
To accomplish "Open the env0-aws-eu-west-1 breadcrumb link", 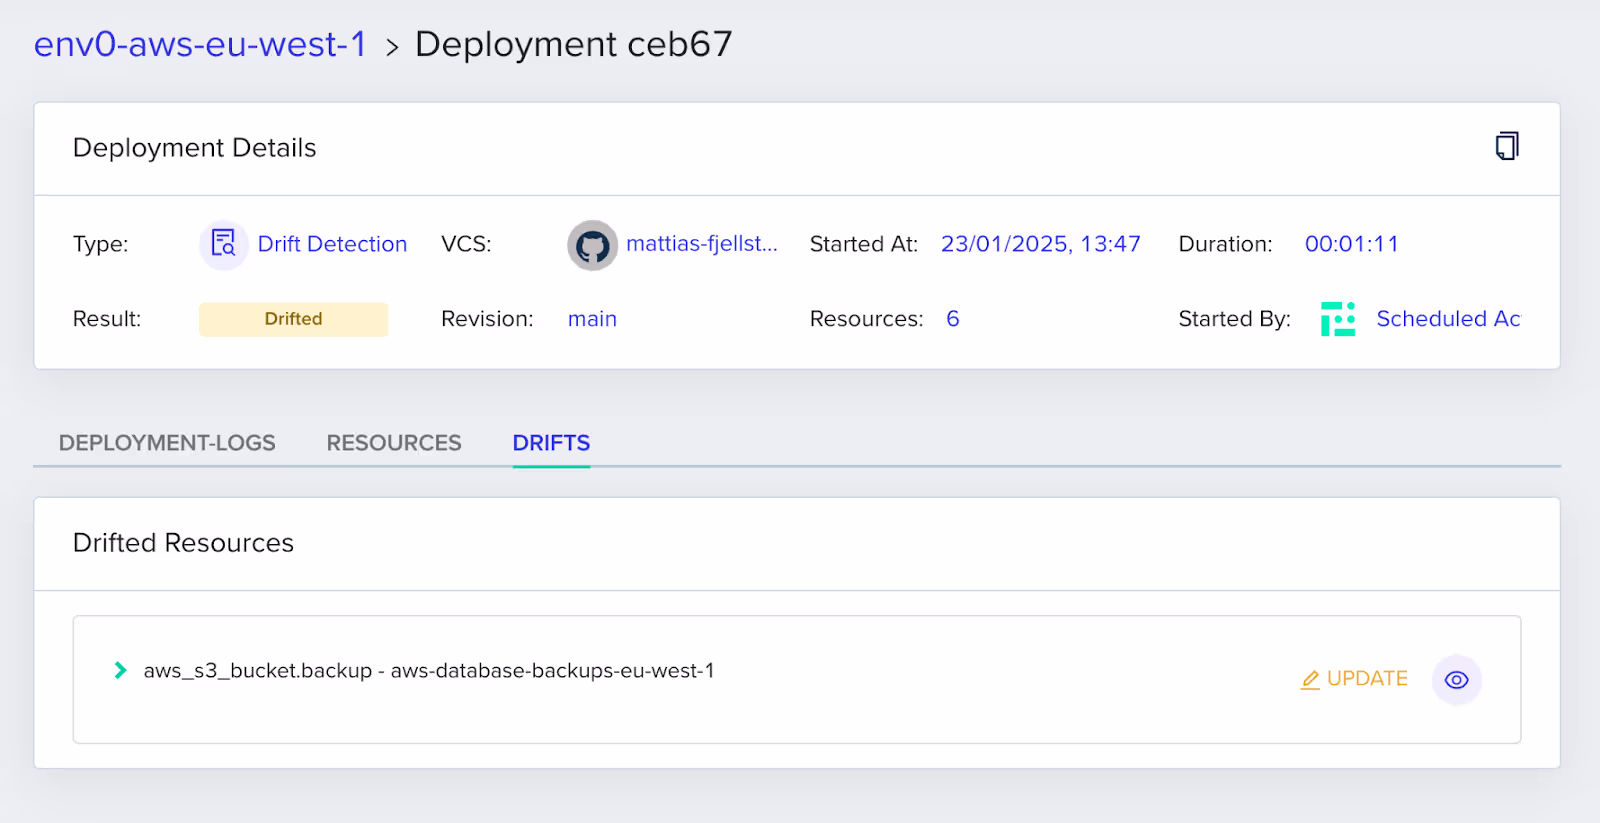I will click(x=200, y=44).
